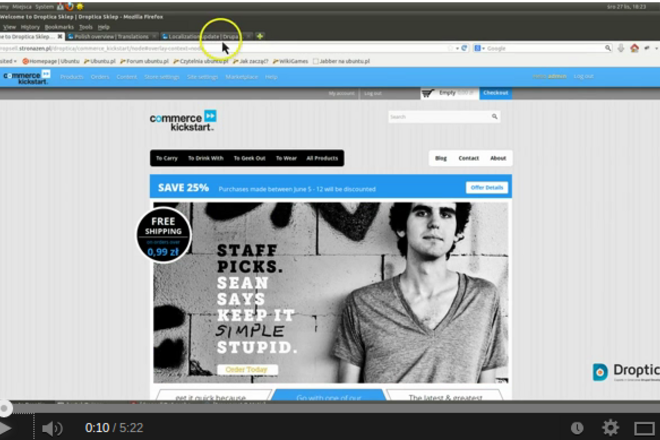Open Homepage Ubuntu bookmark
The image size is (660, 440).
51,61
